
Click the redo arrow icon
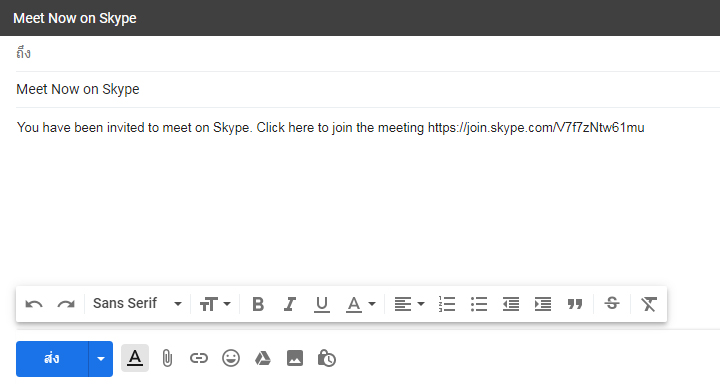click(x=66, y=304)
